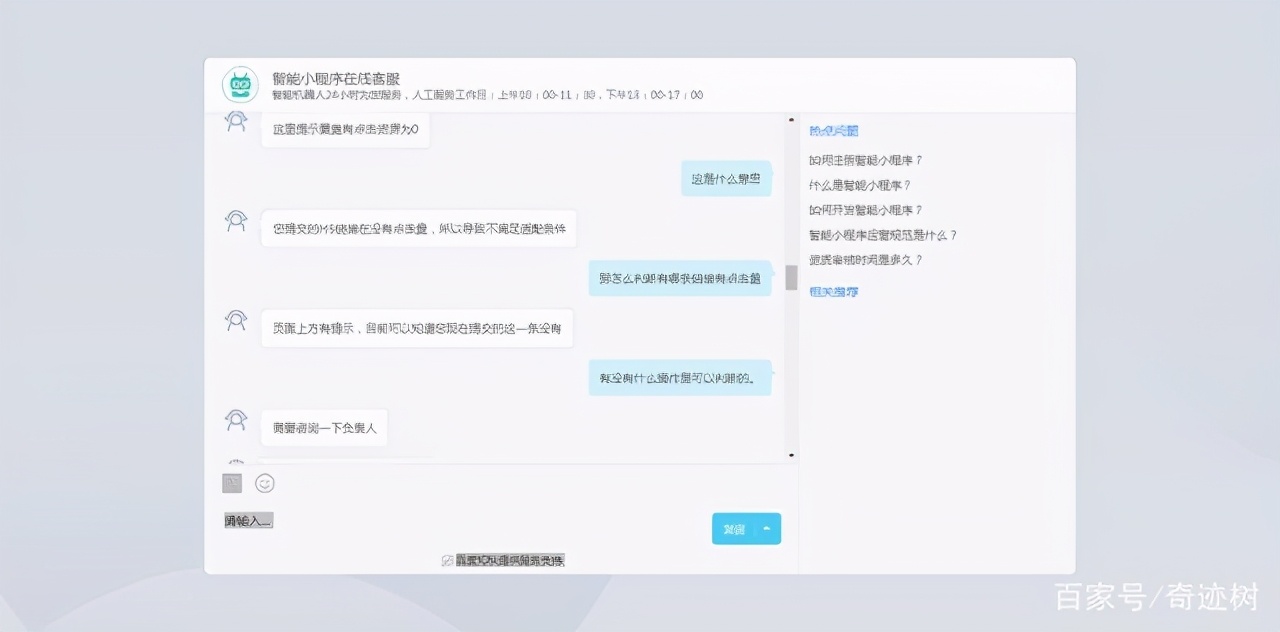Click the bot's first message bubble
The height and width of the screenshot is (632, 1280).
(345, 128)
